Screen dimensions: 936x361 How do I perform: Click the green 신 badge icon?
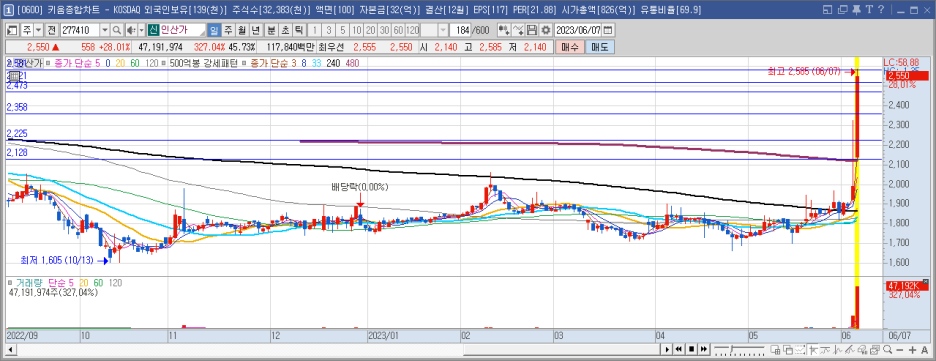pyautogui.click(x=153, y=30)
